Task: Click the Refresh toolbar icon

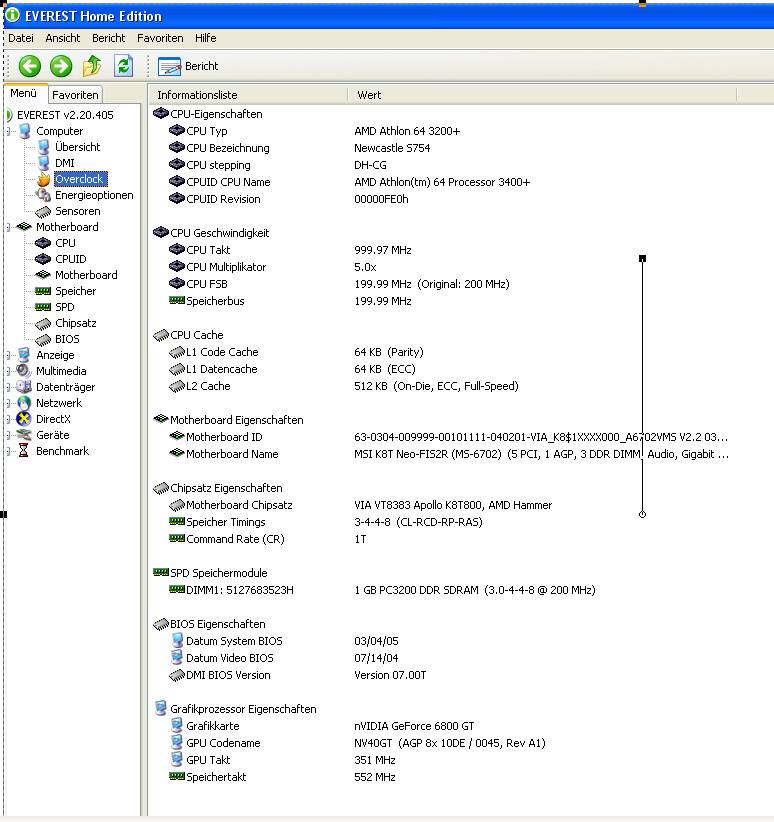Action: [124, 66]
